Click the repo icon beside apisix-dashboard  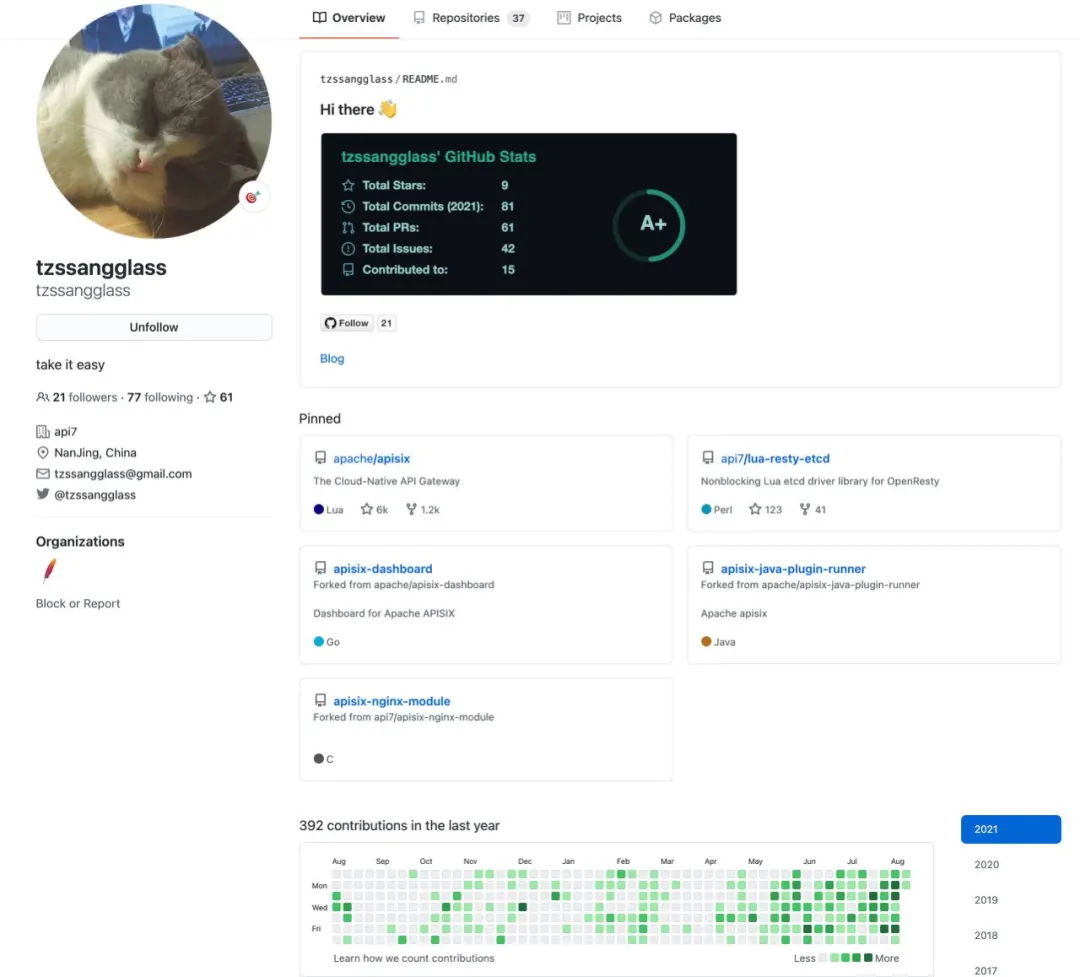click(320, 568)
